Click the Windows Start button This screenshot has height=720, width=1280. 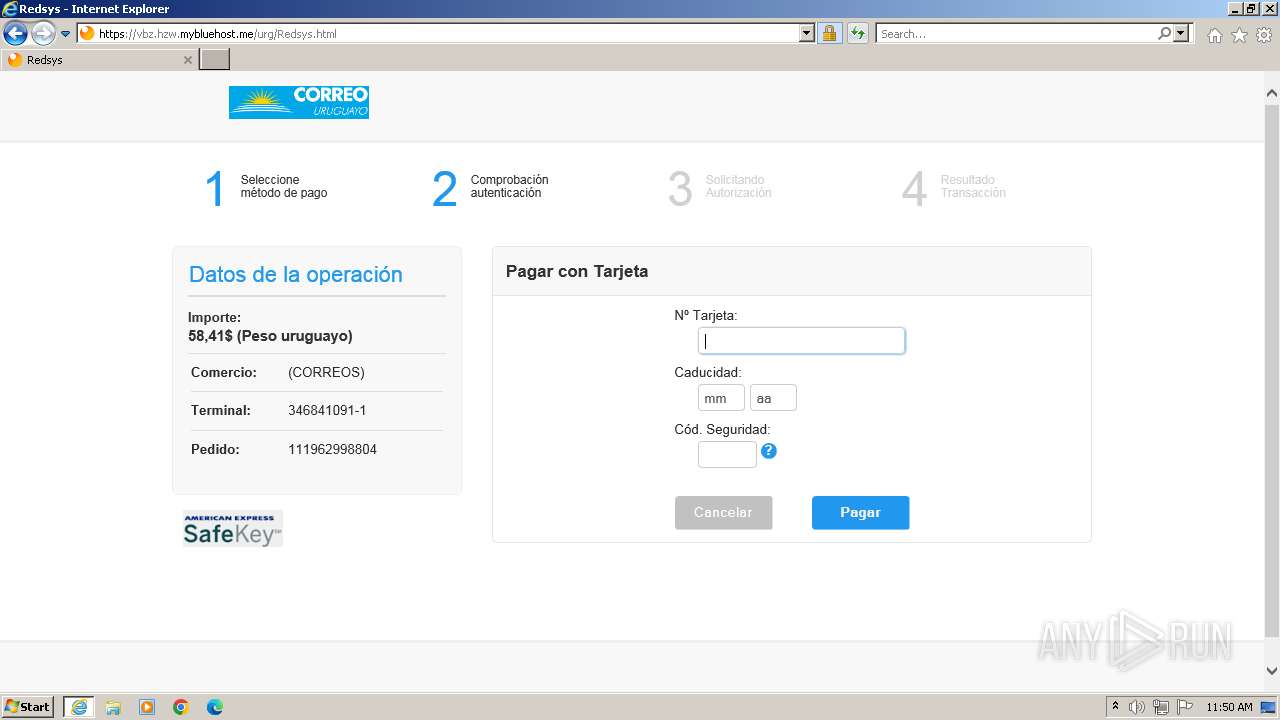click(28, 707)
